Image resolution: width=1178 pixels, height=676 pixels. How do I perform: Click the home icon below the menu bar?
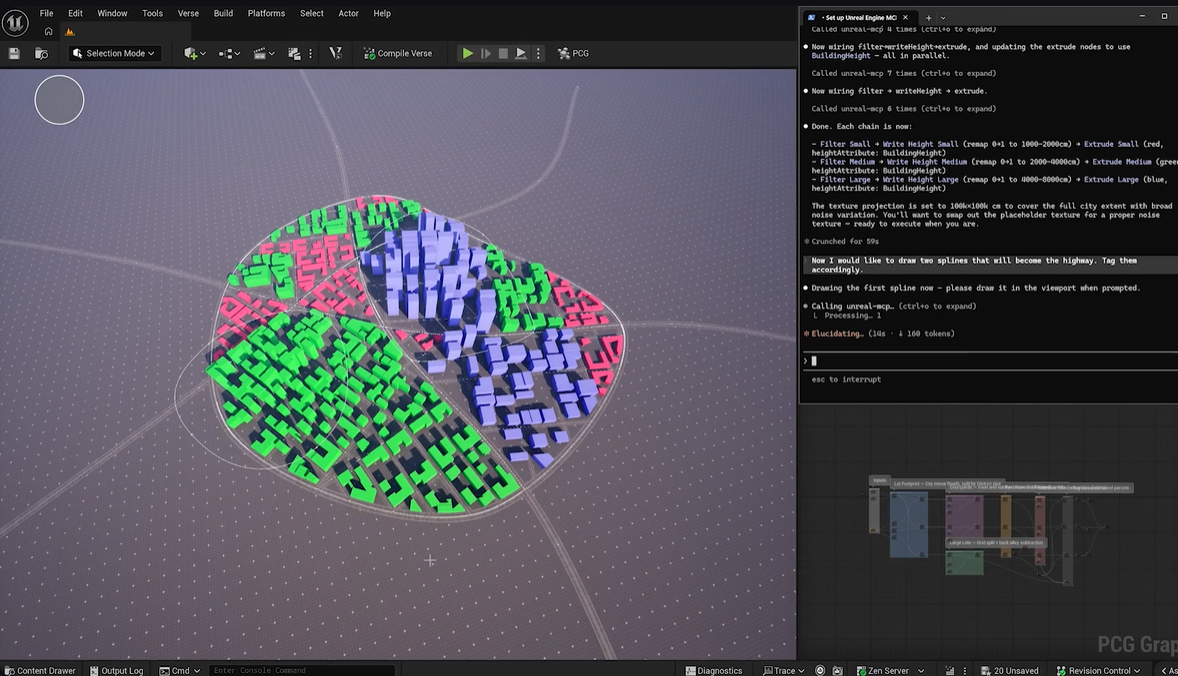coord(48,32)
